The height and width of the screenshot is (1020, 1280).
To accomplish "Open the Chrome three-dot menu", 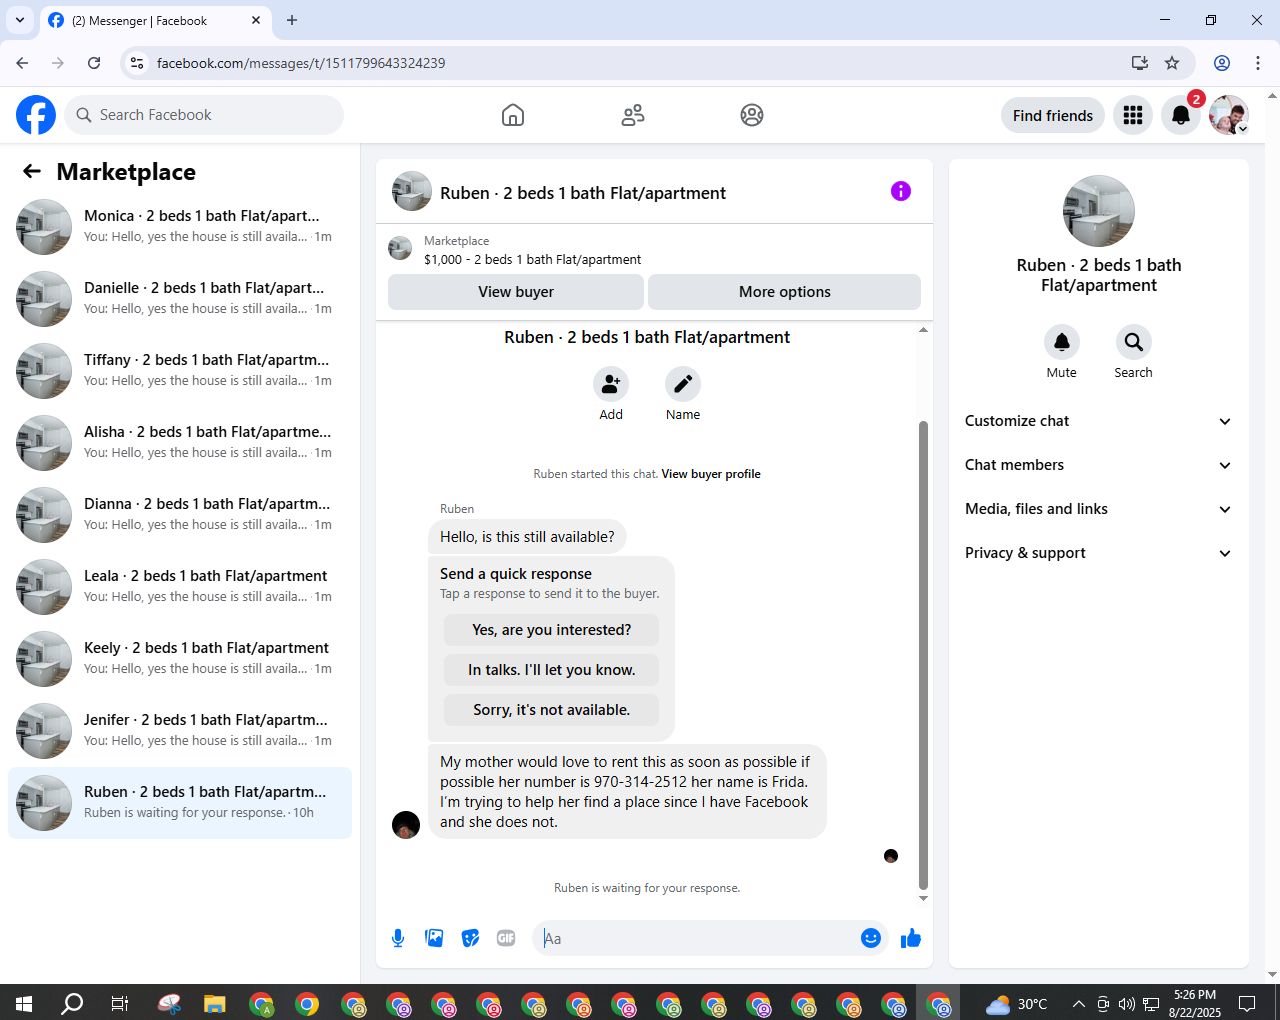I will (x=1258, y=63).
